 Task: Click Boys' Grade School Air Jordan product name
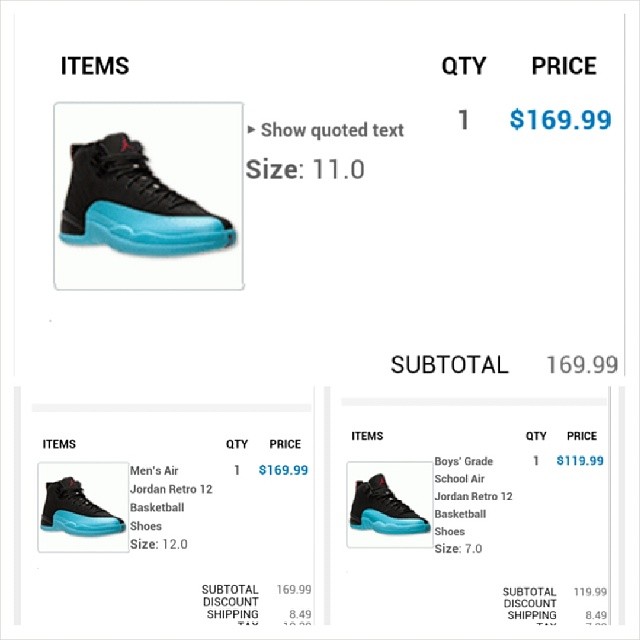(473, 496)
